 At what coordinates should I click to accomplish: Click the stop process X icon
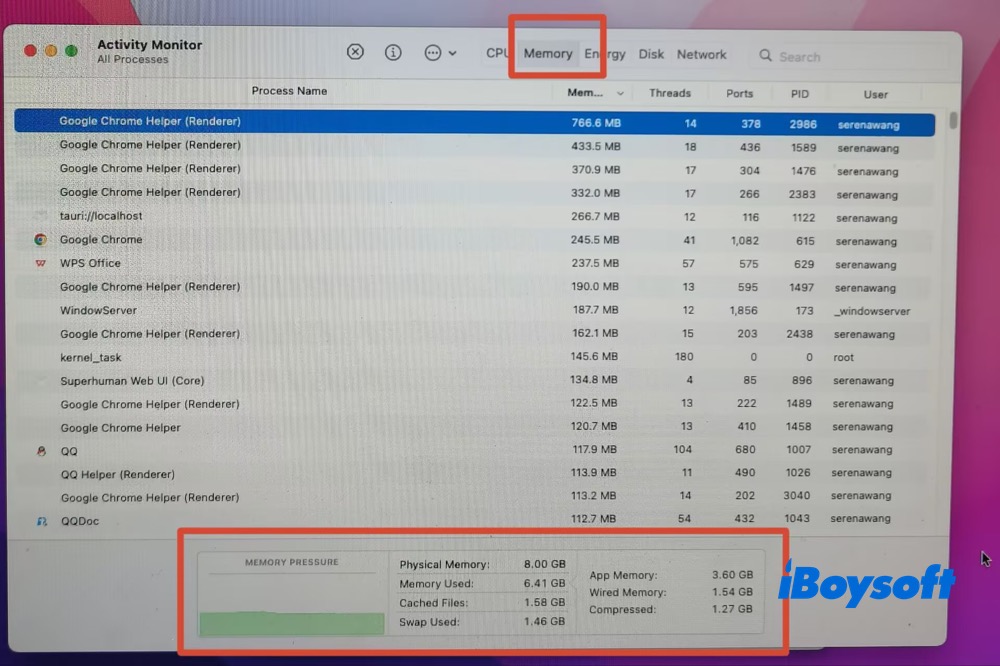pyautogui.click(x=355, y=52)
